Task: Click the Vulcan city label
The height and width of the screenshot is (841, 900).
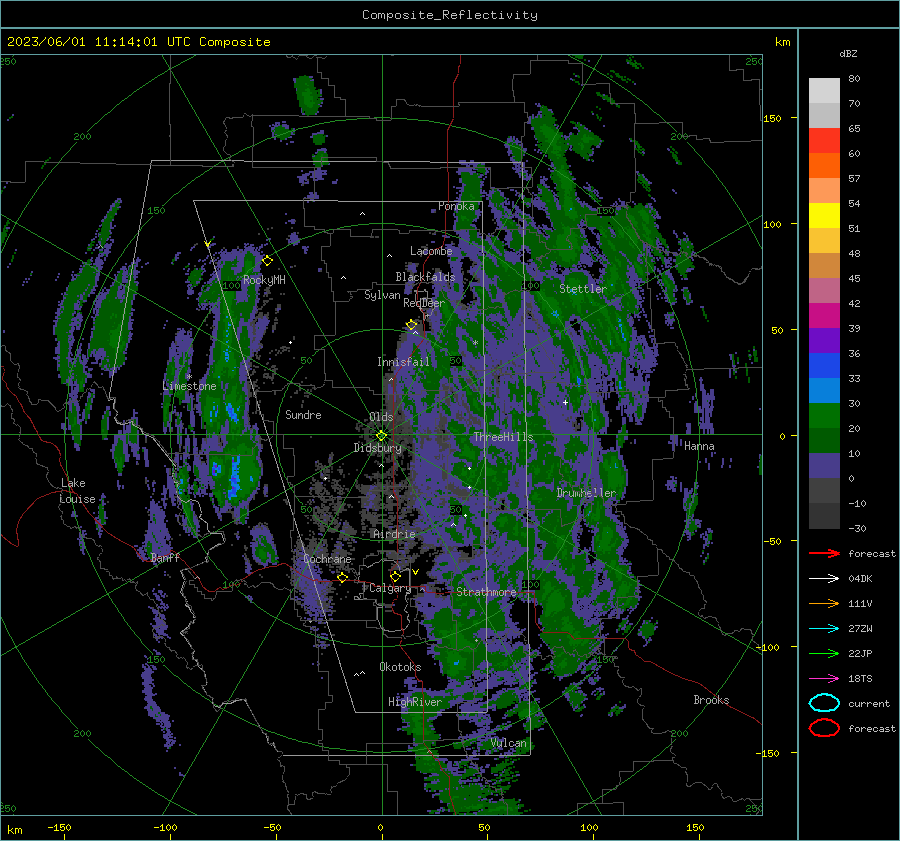Action: coord(508,743)
